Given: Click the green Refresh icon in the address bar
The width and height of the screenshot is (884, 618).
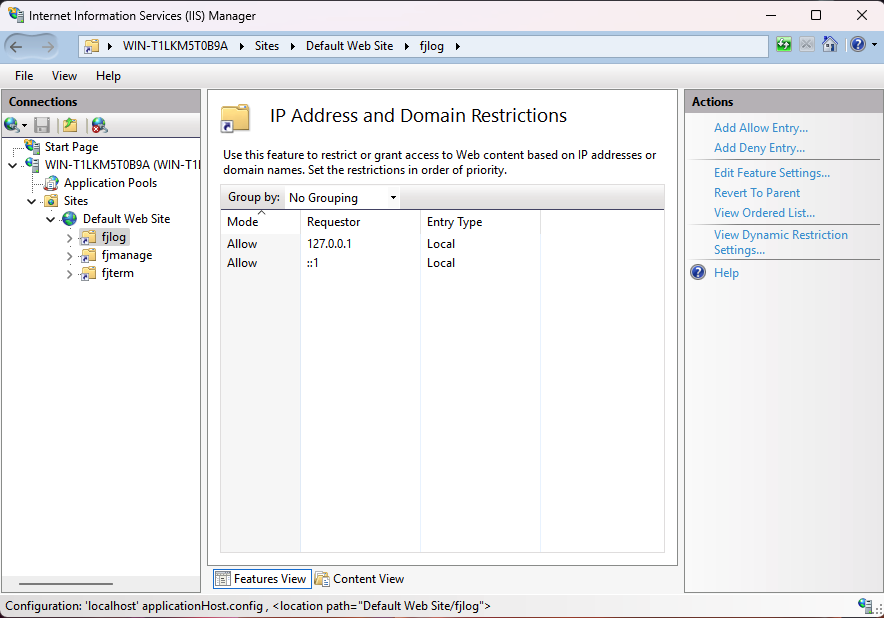Looking at the screenshot, I should pyautogui.click(x=784, y=44).
